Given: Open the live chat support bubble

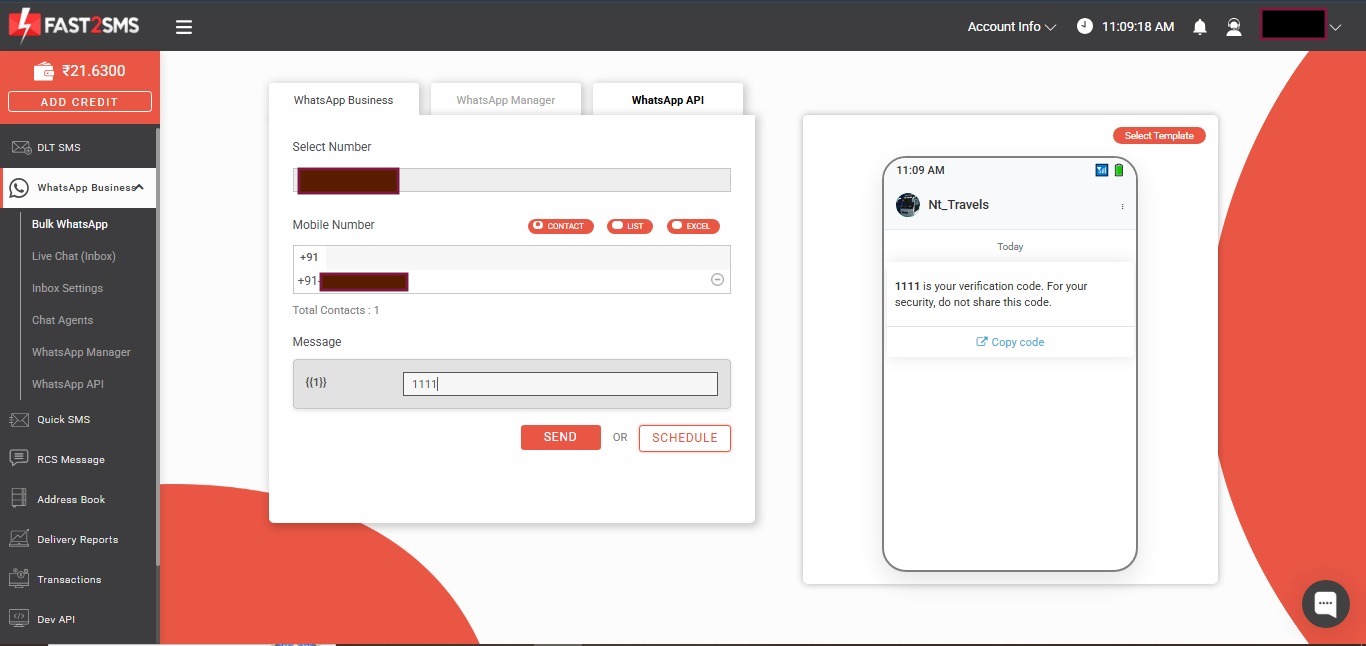Looking at the screenshot, I should (x=1326, y=603).
